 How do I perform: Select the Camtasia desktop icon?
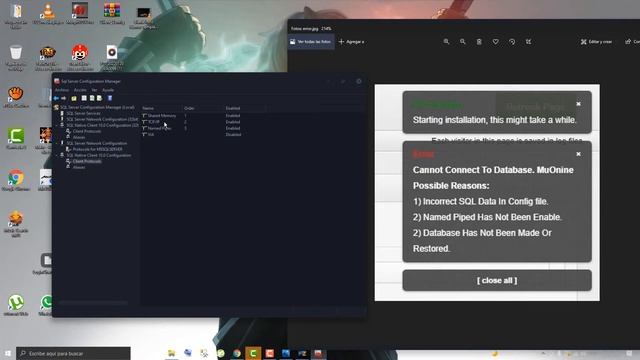pyautogui.click(x=16, y=139)
